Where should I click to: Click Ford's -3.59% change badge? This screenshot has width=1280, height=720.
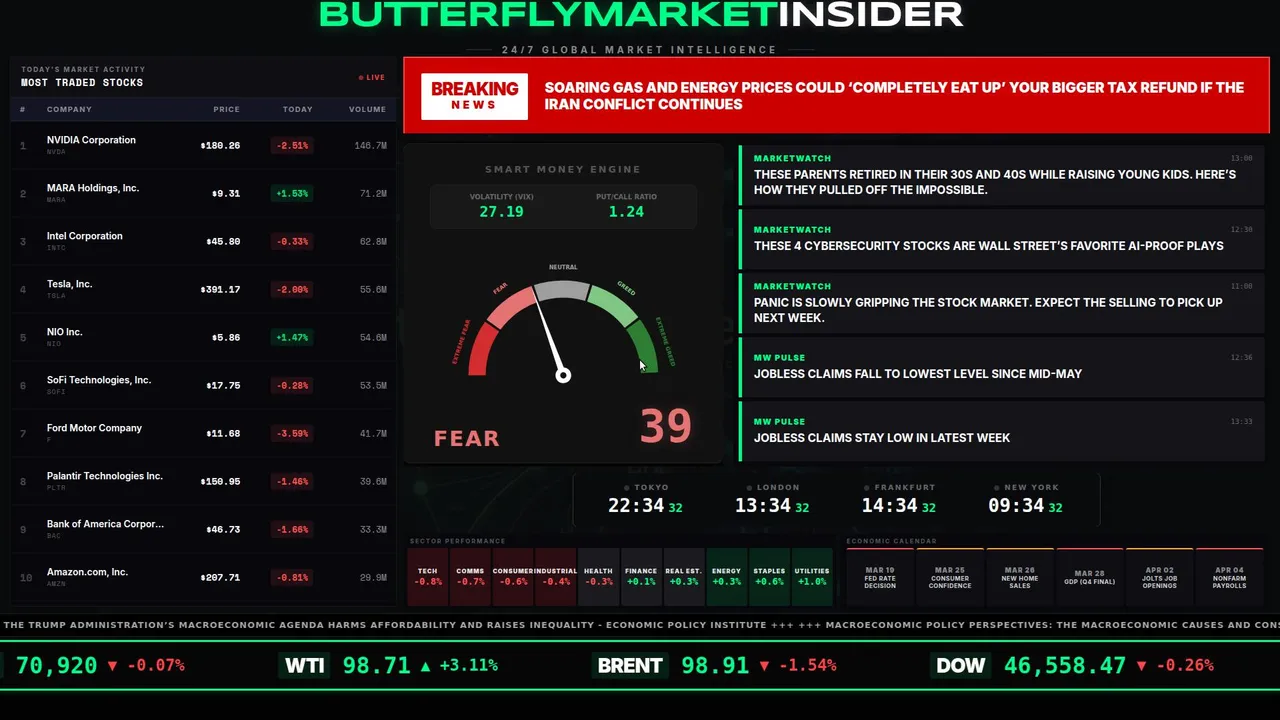292,434
